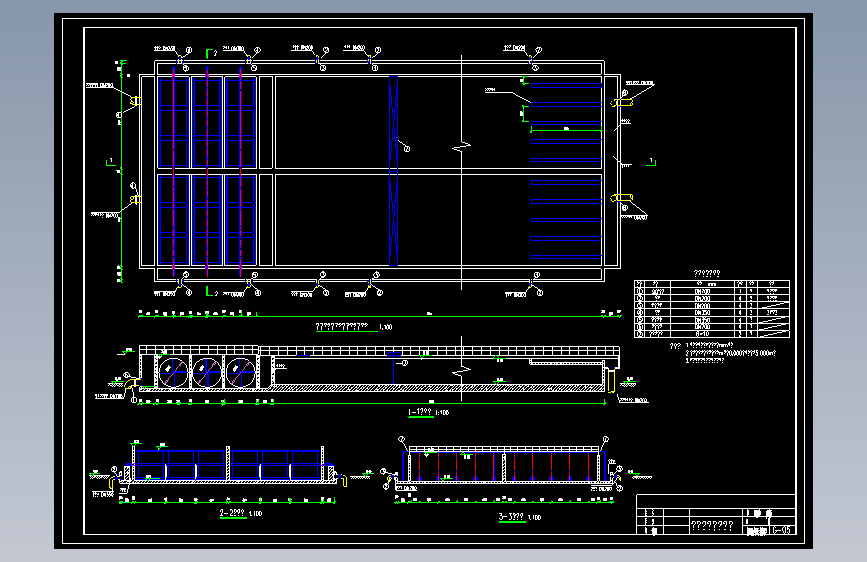The height and width of the screenshot is (562, 867).
Task: Pick the yellow outlet pipe at section 1-1 right end
Action: coord(611,381)
